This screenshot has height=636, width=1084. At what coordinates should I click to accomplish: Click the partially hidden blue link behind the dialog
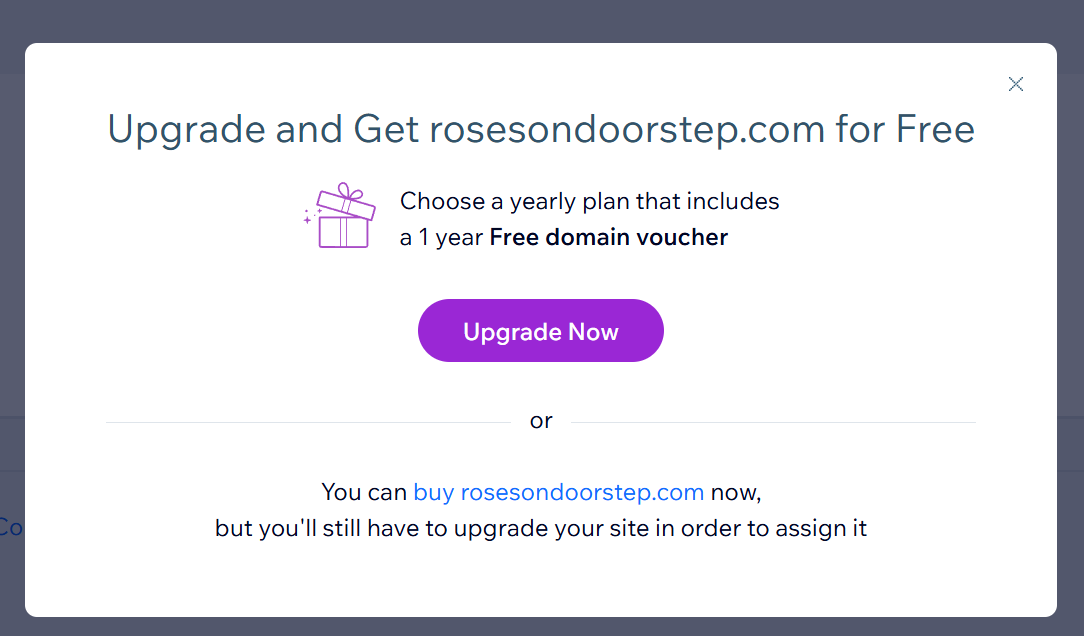10,528
